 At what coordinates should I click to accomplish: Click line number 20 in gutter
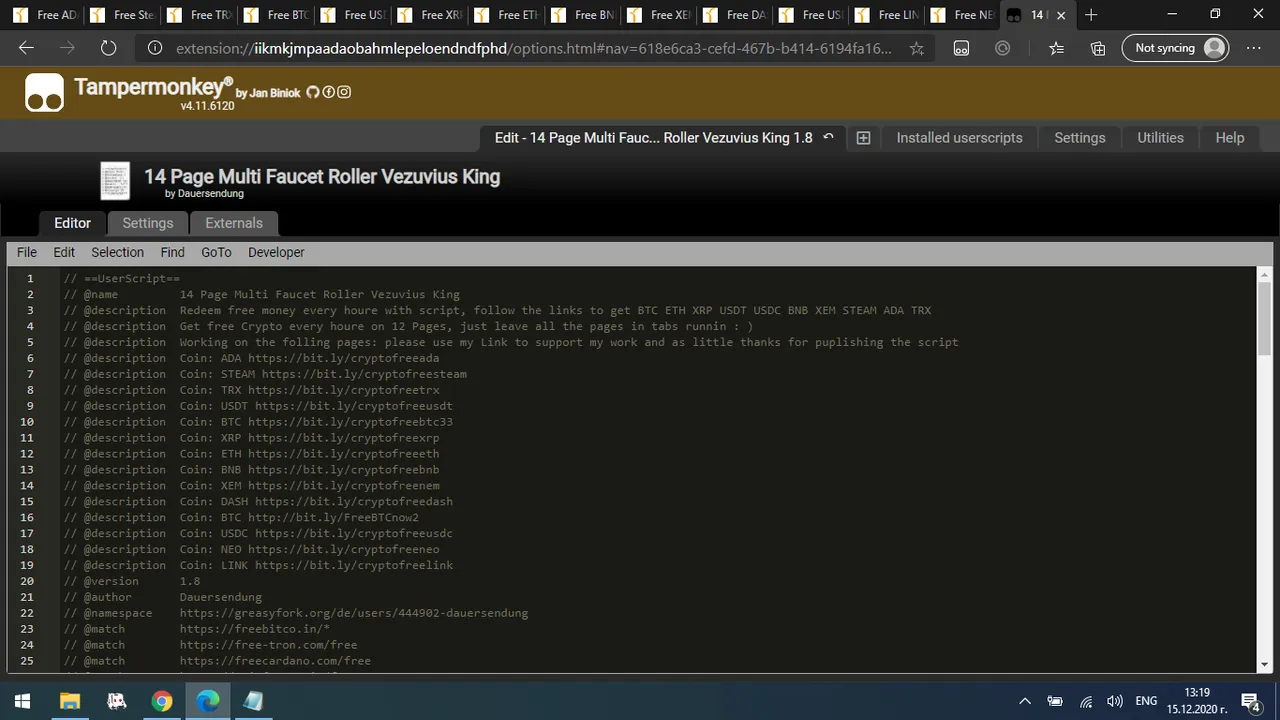pyautogui.click(x=27, y=581)
